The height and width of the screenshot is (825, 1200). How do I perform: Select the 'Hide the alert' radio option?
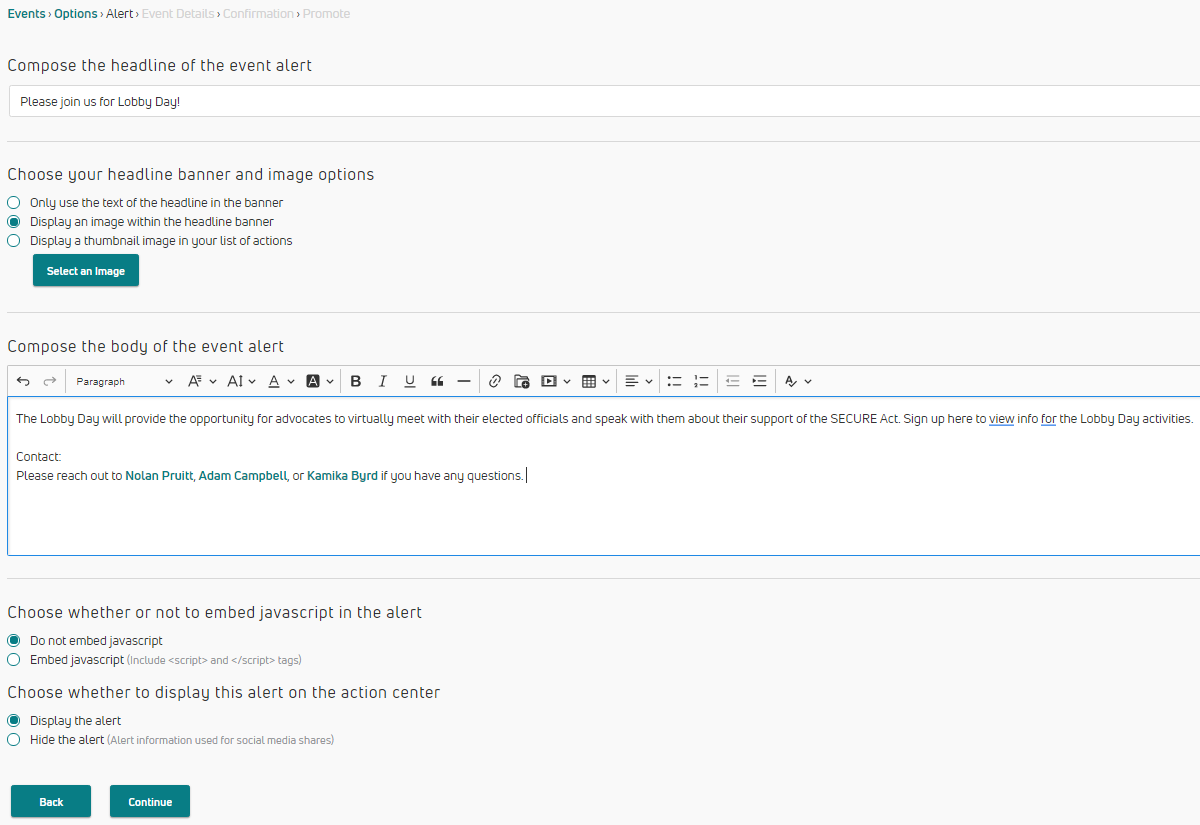14,740
